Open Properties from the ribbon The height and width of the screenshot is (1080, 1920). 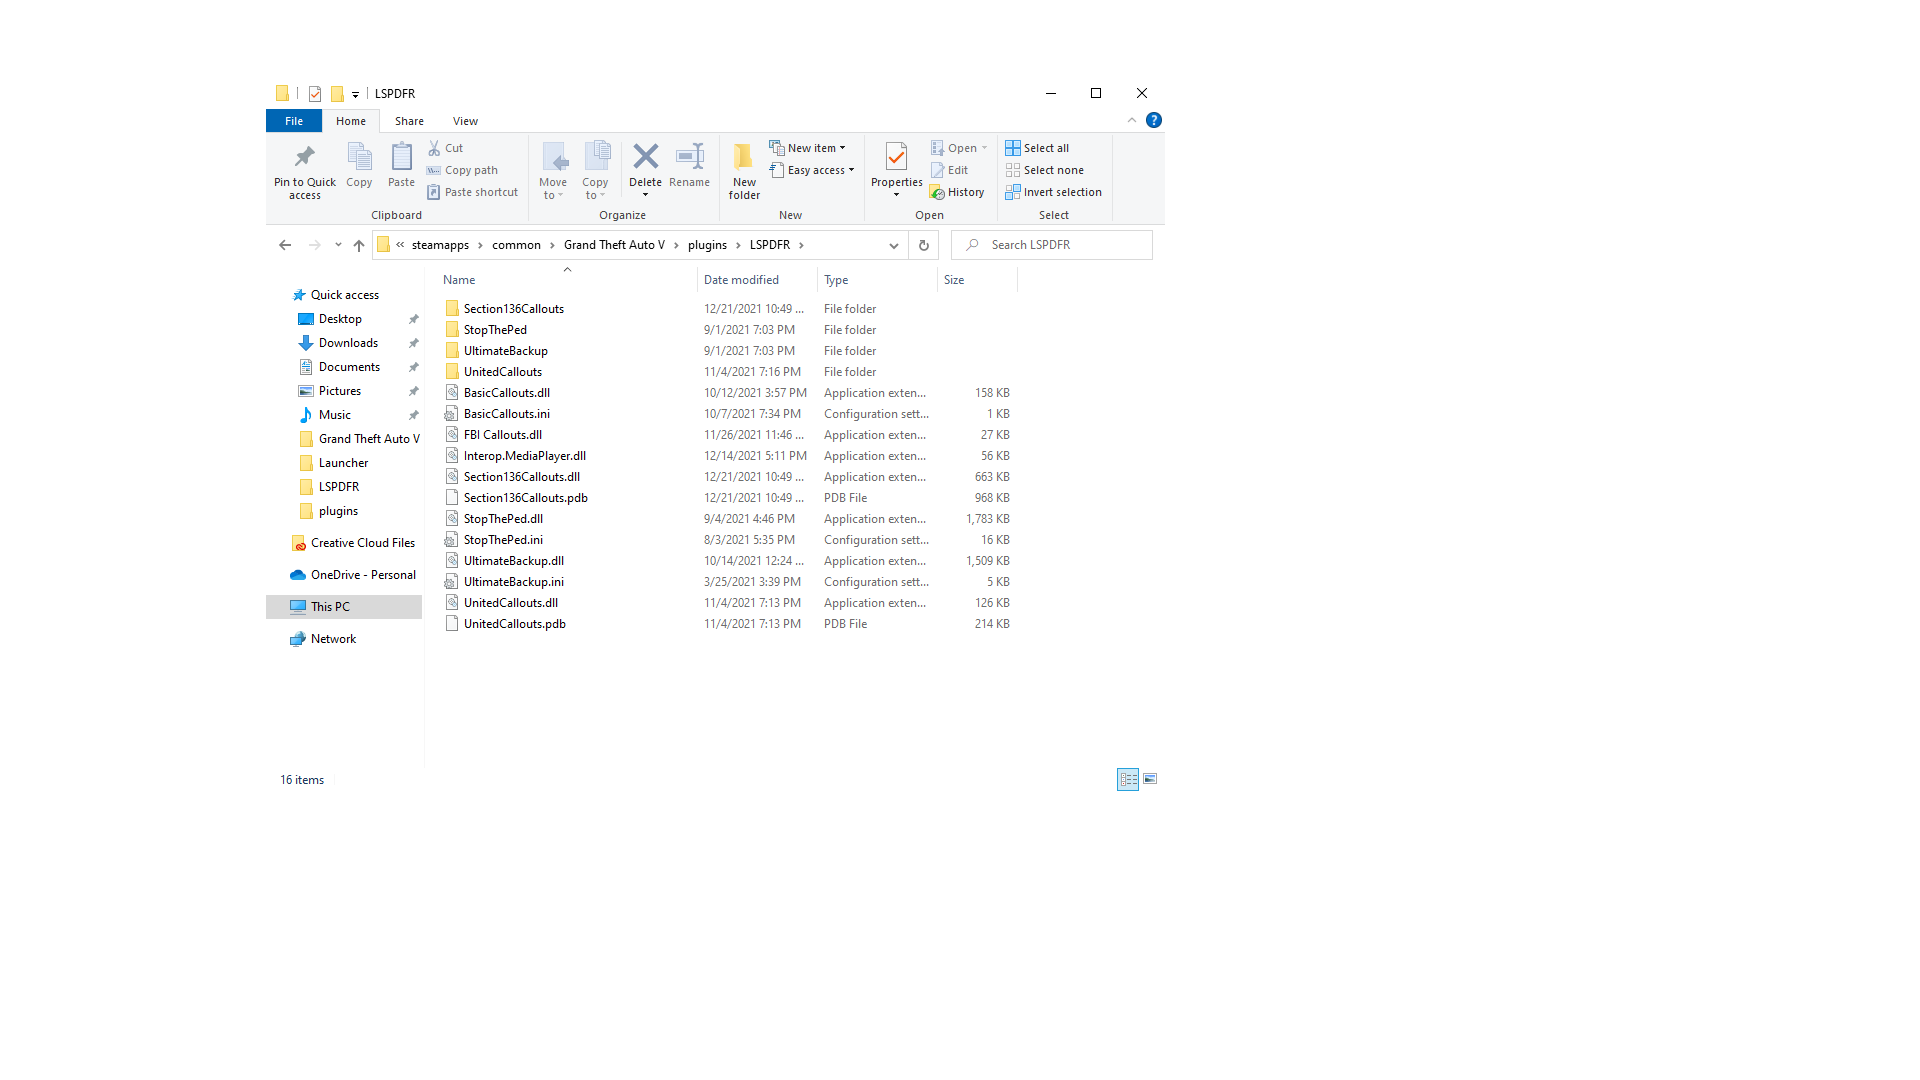click(x=896, y=158)
